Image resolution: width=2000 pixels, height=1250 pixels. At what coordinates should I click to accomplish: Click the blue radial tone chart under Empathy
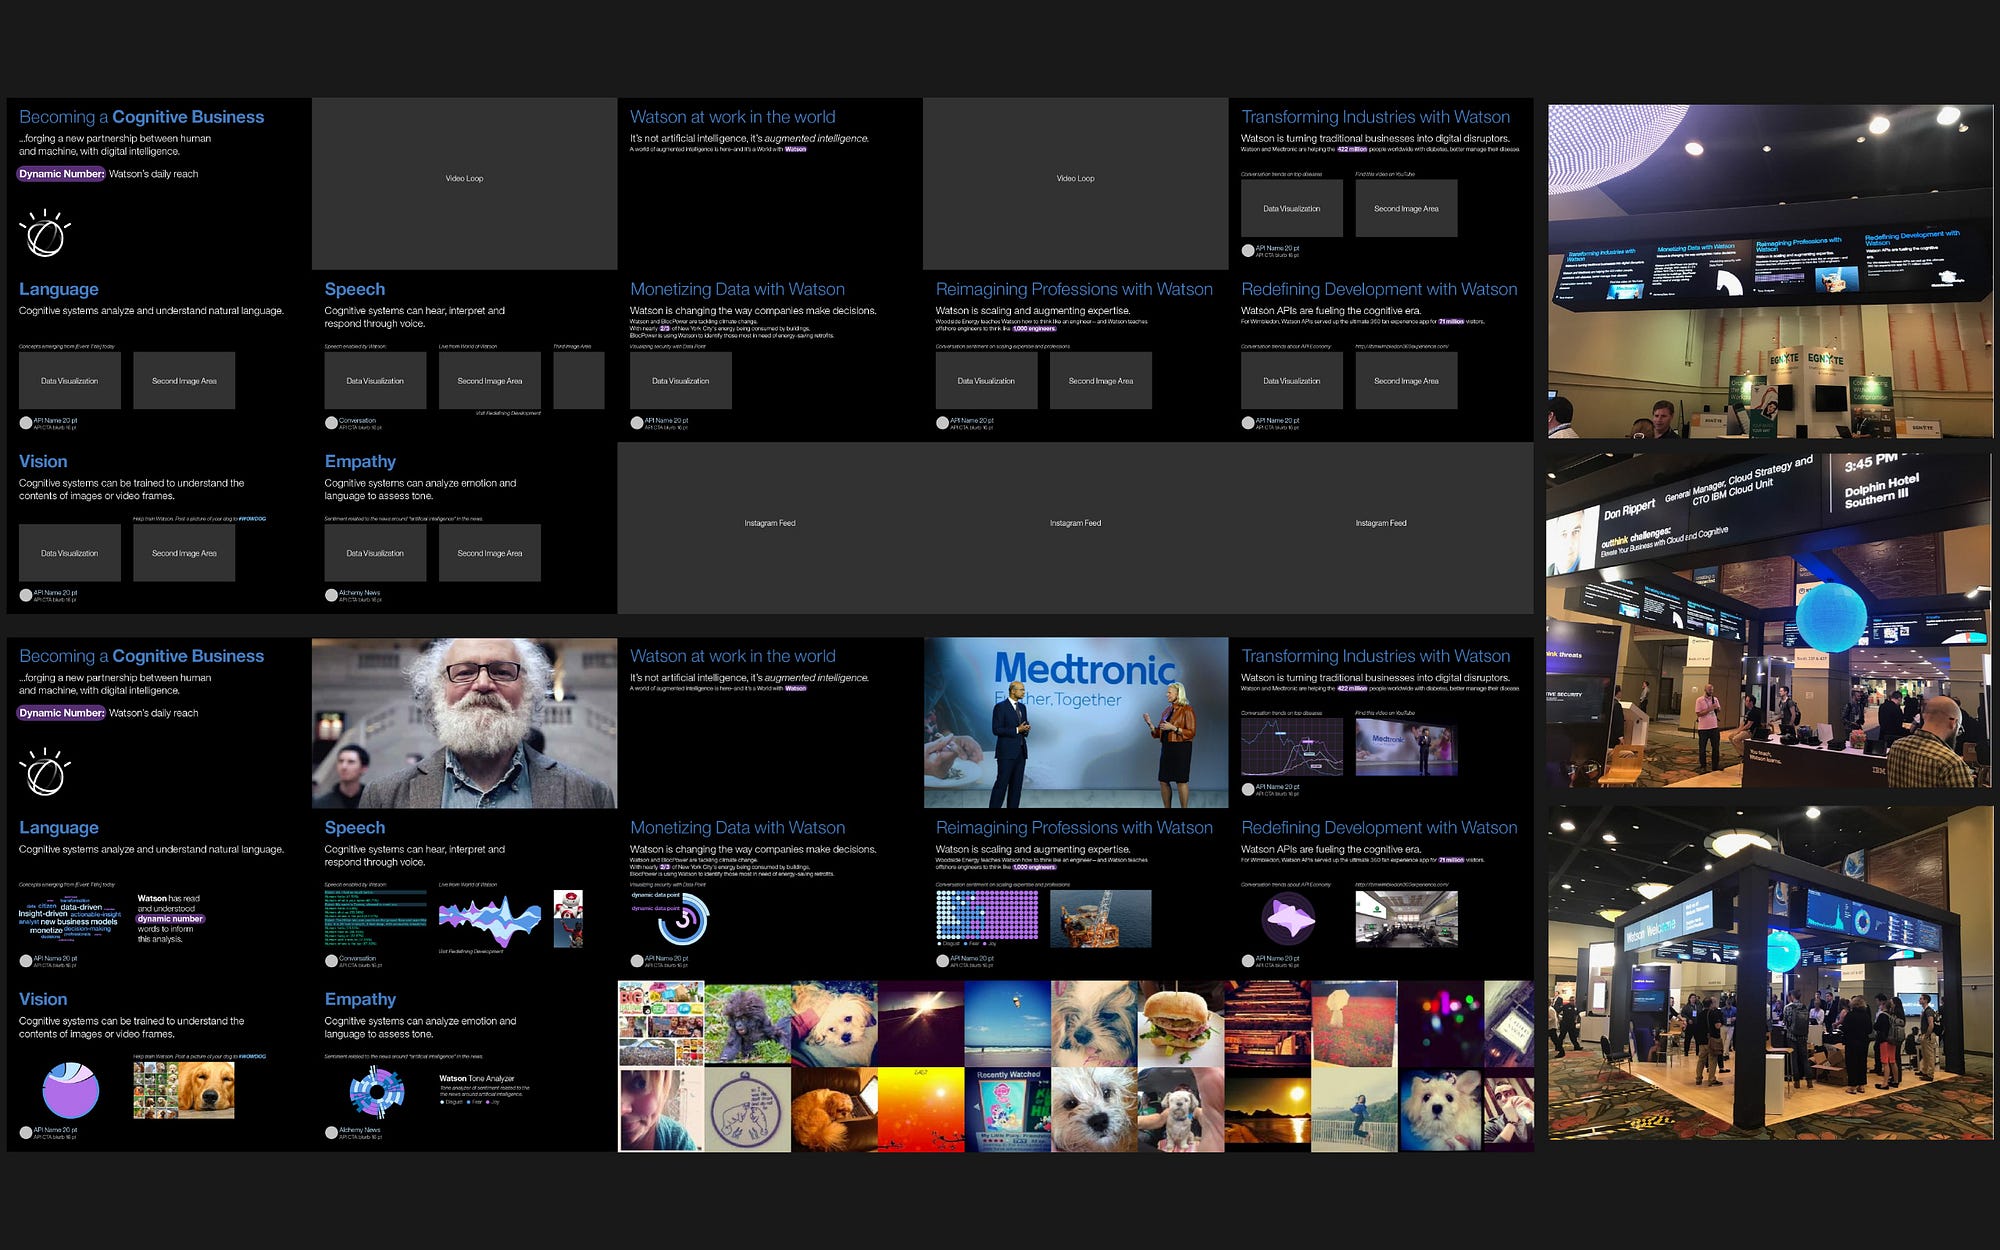coord(377,1092)
